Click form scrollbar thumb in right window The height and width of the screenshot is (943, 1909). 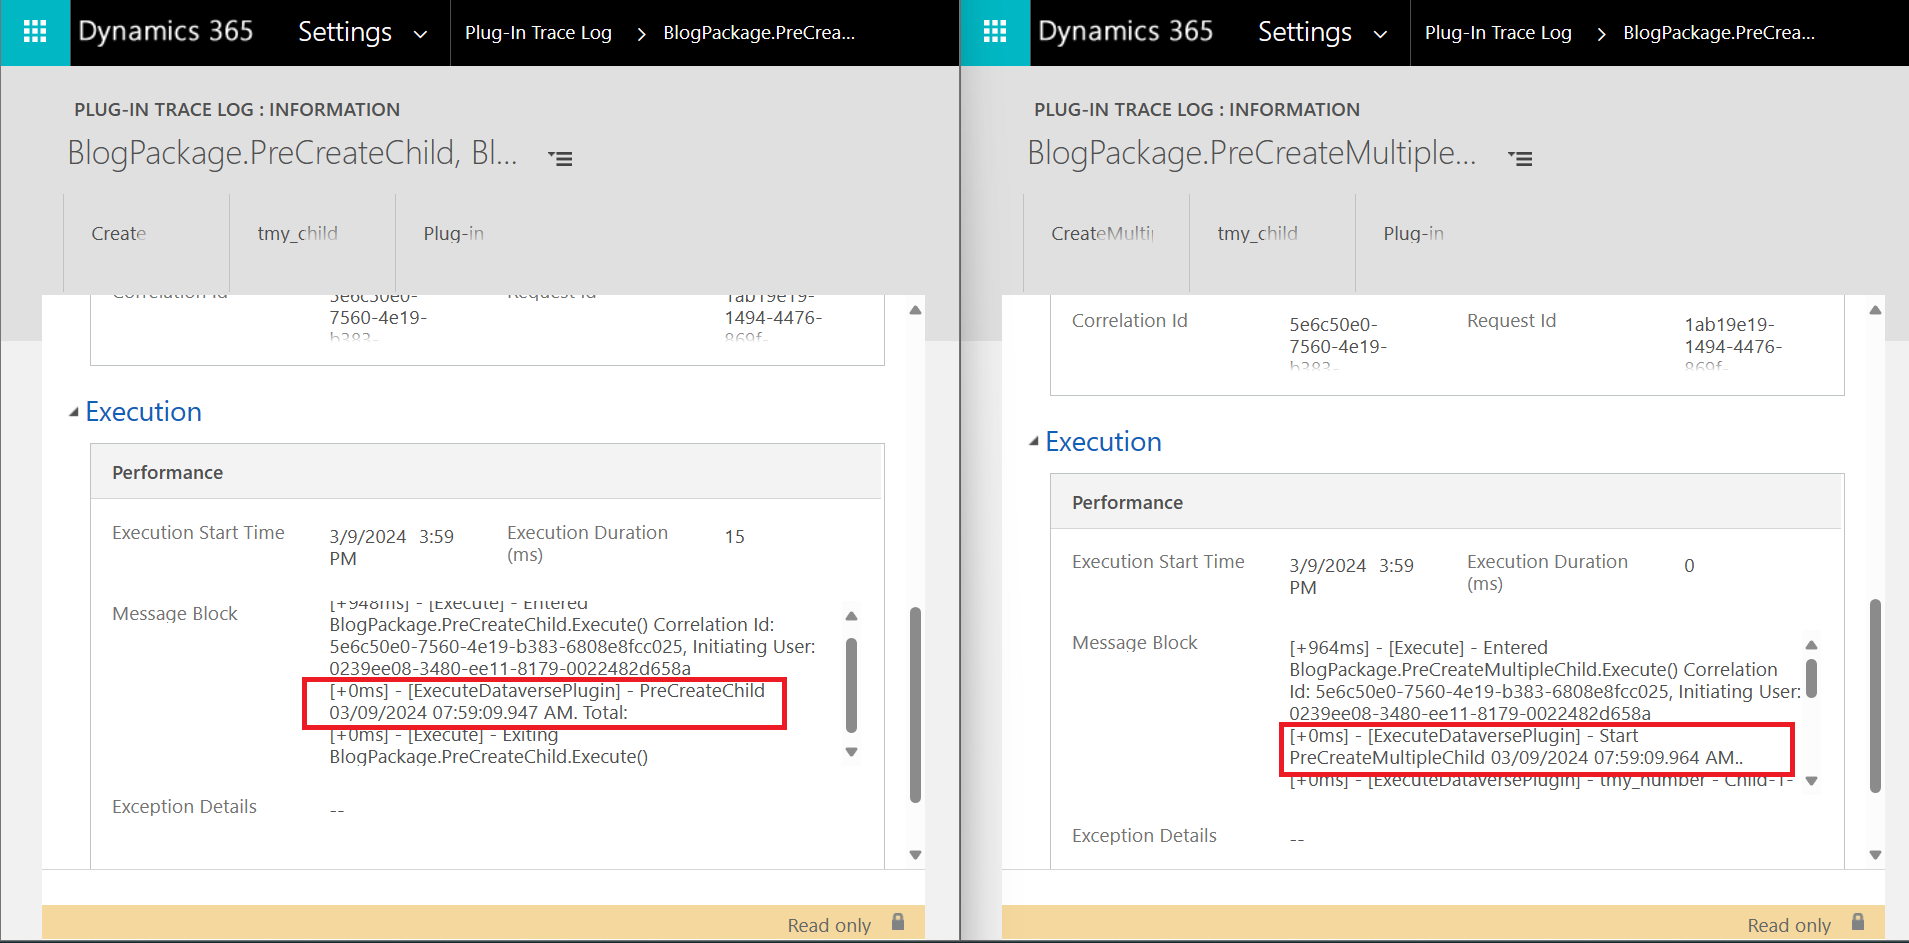click(x=1875, y=696)
